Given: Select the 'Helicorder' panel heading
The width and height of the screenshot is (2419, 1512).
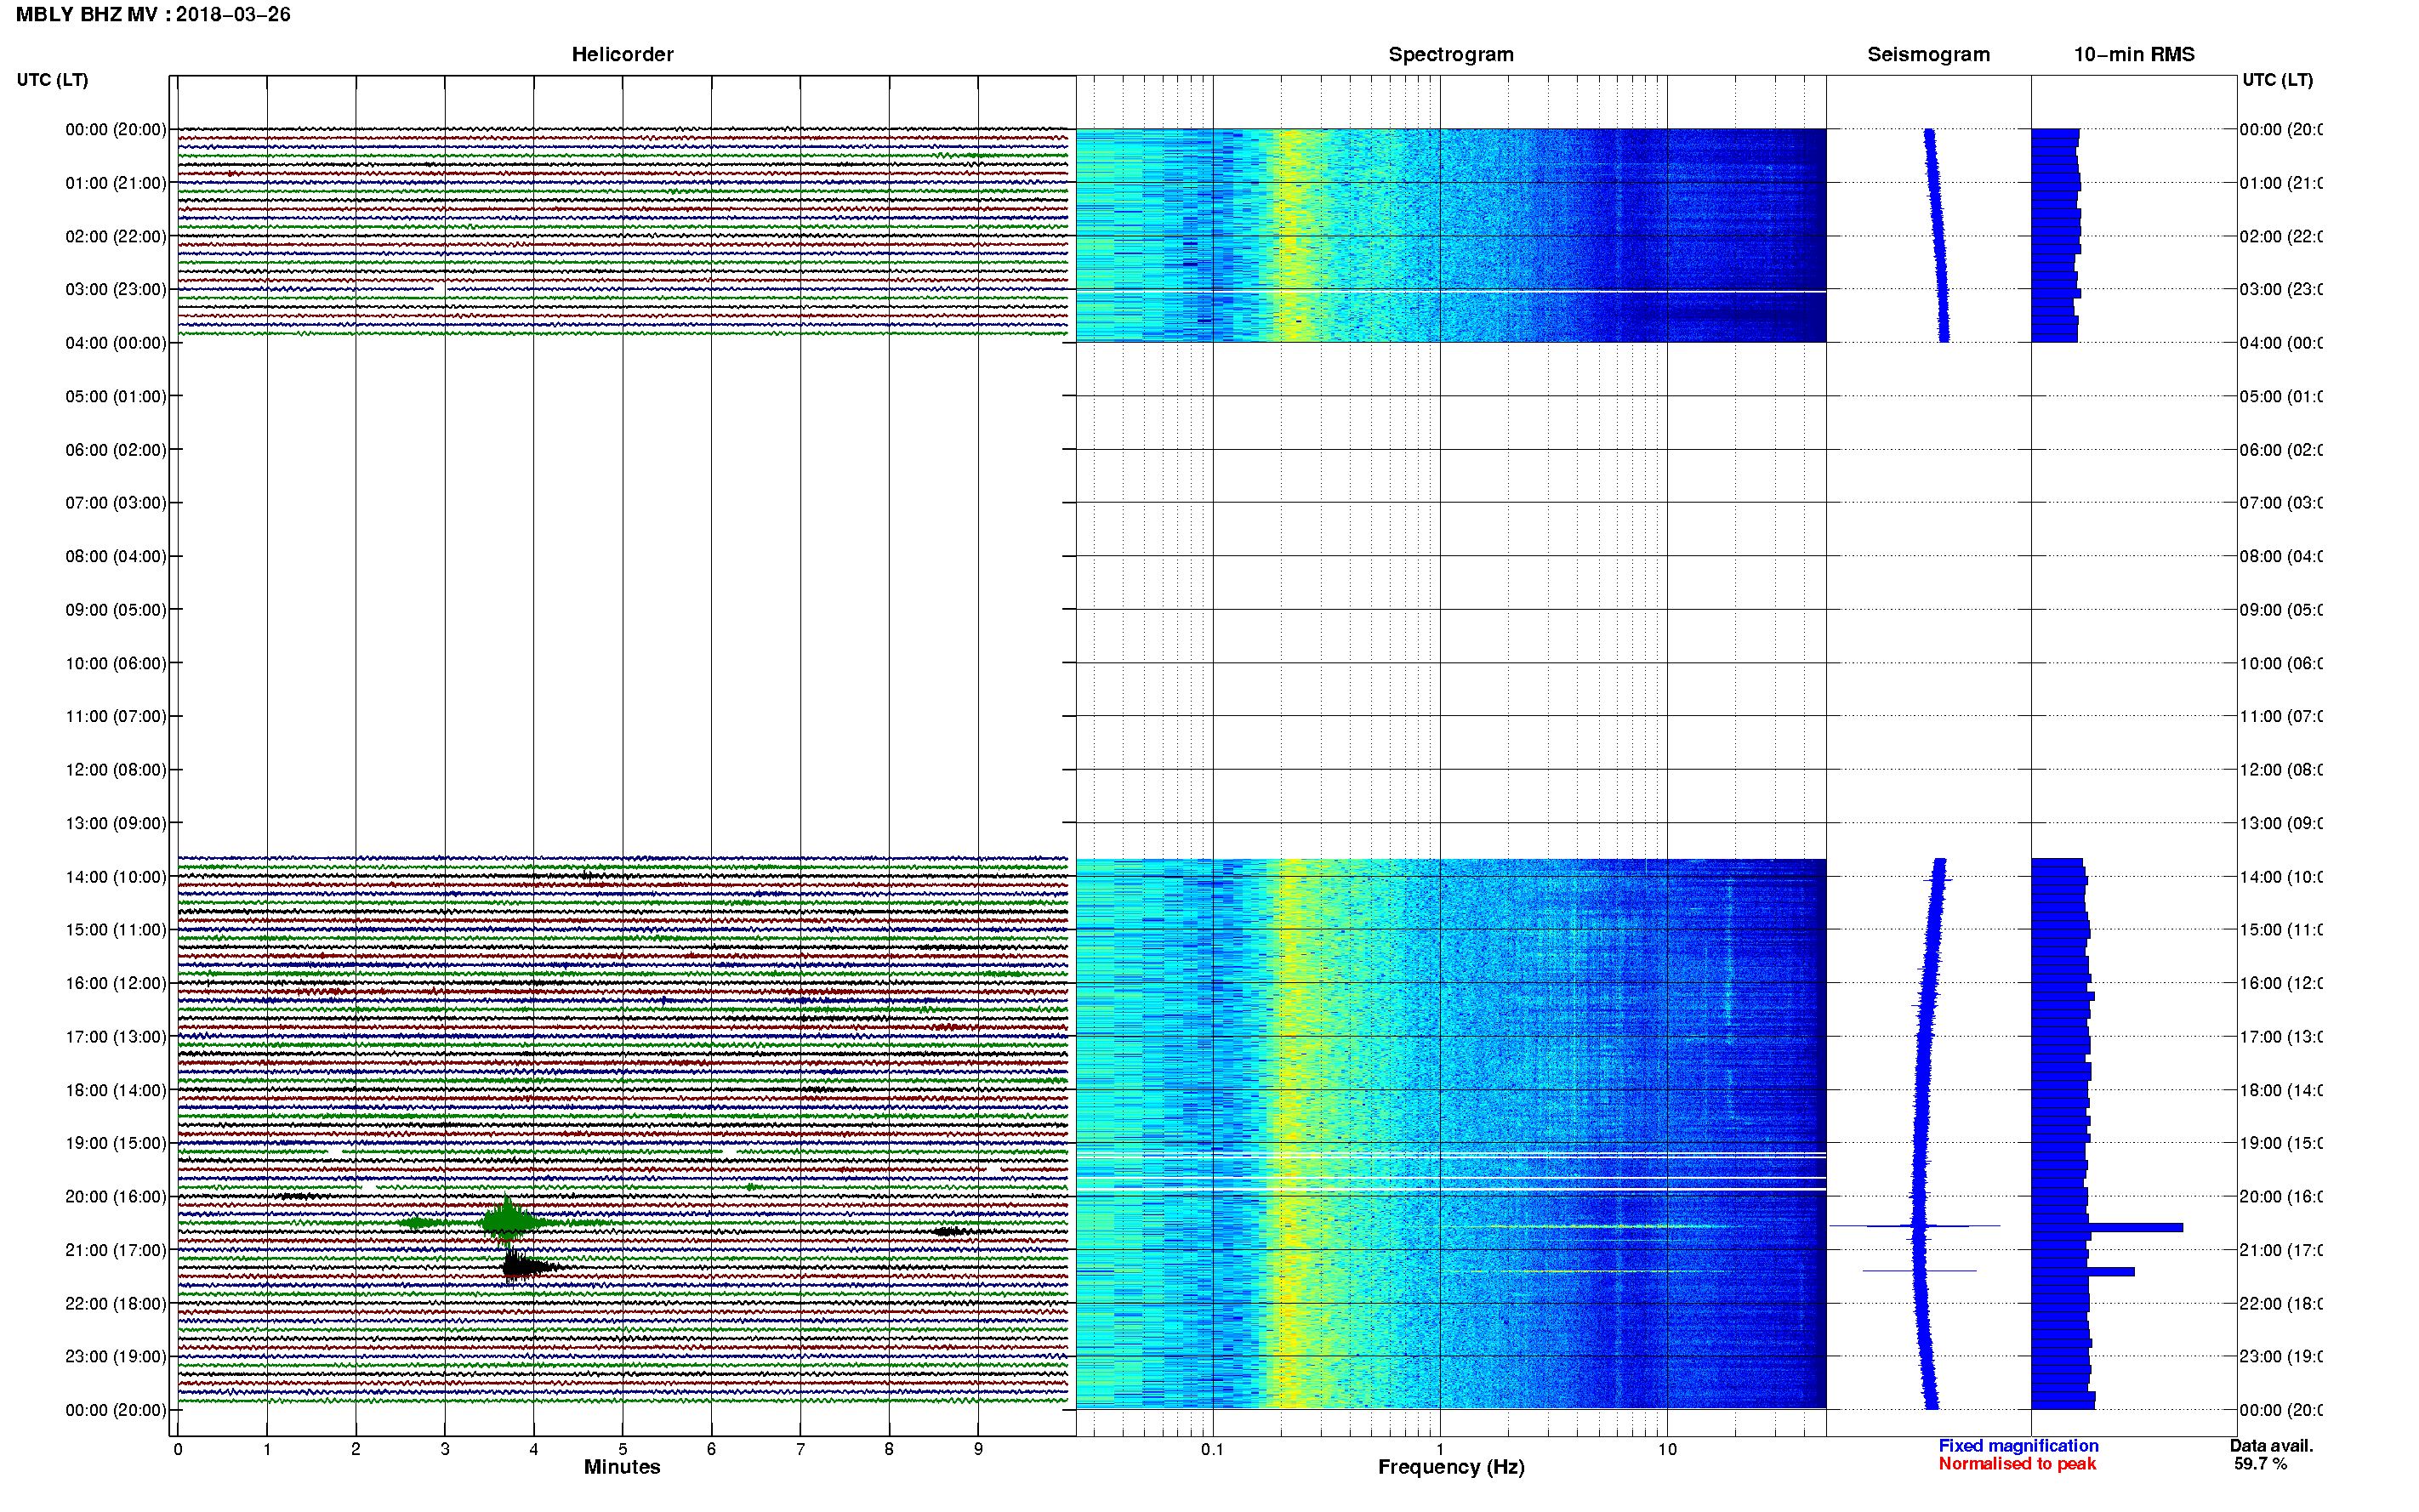Looking at the screenshot, I should [x=622, y=54].
